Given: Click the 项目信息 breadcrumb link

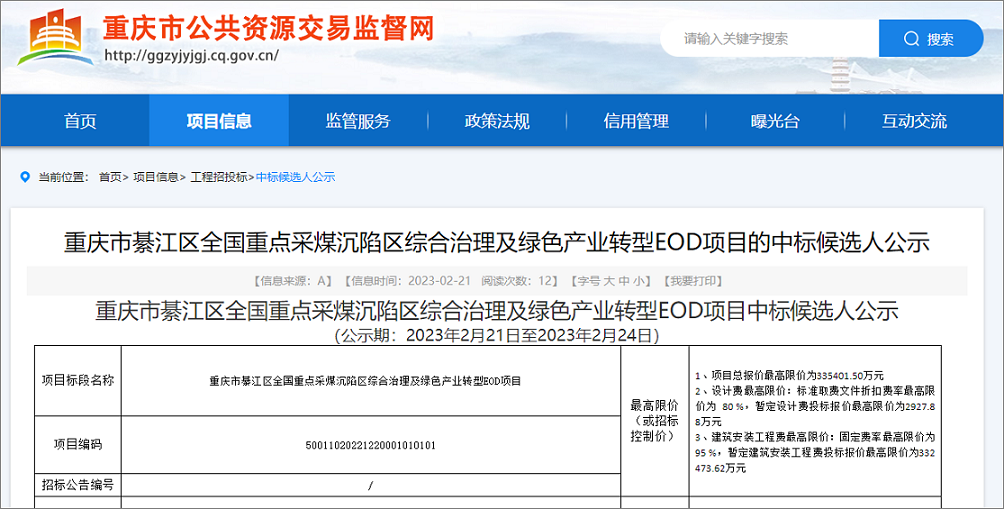Looking at the screenshot, I should pos(156,177).
